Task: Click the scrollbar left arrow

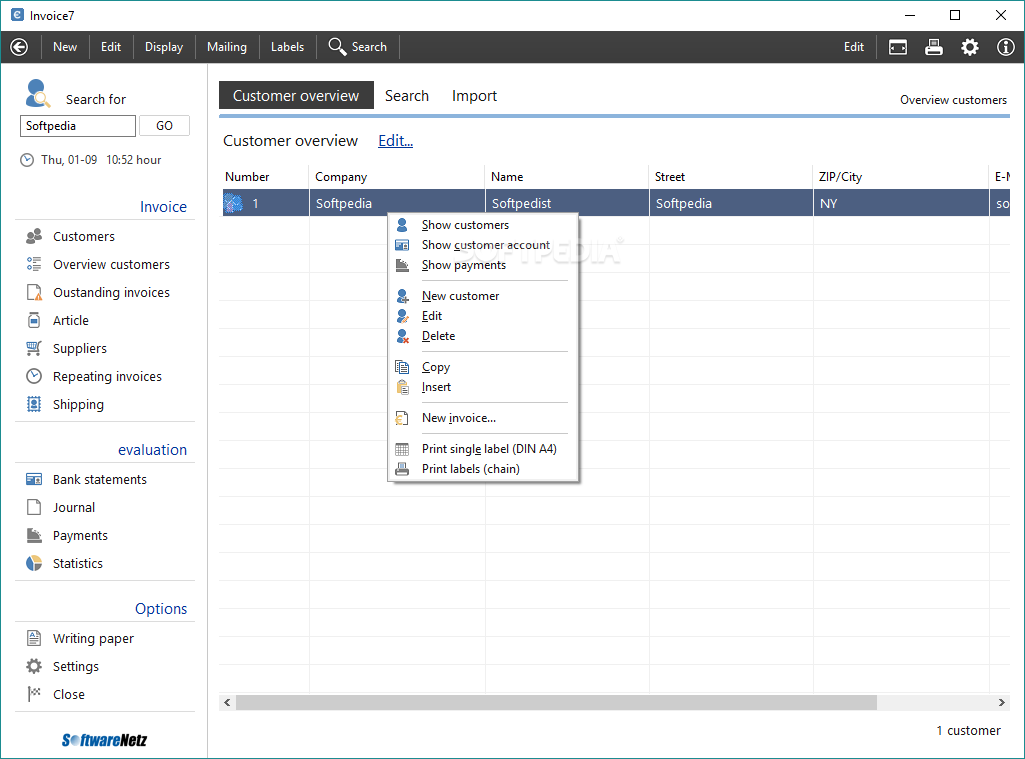Action: click(227, 702)
